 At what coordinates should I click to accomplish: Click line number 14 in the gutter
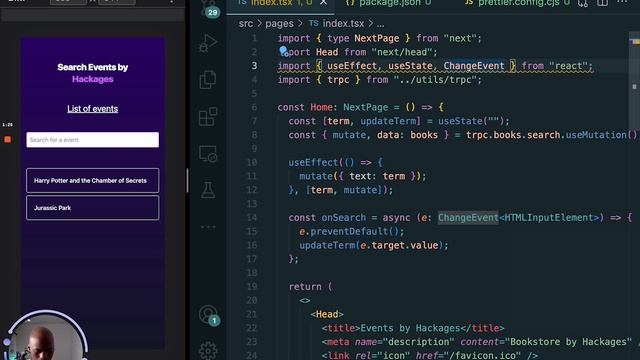point(252,218)
